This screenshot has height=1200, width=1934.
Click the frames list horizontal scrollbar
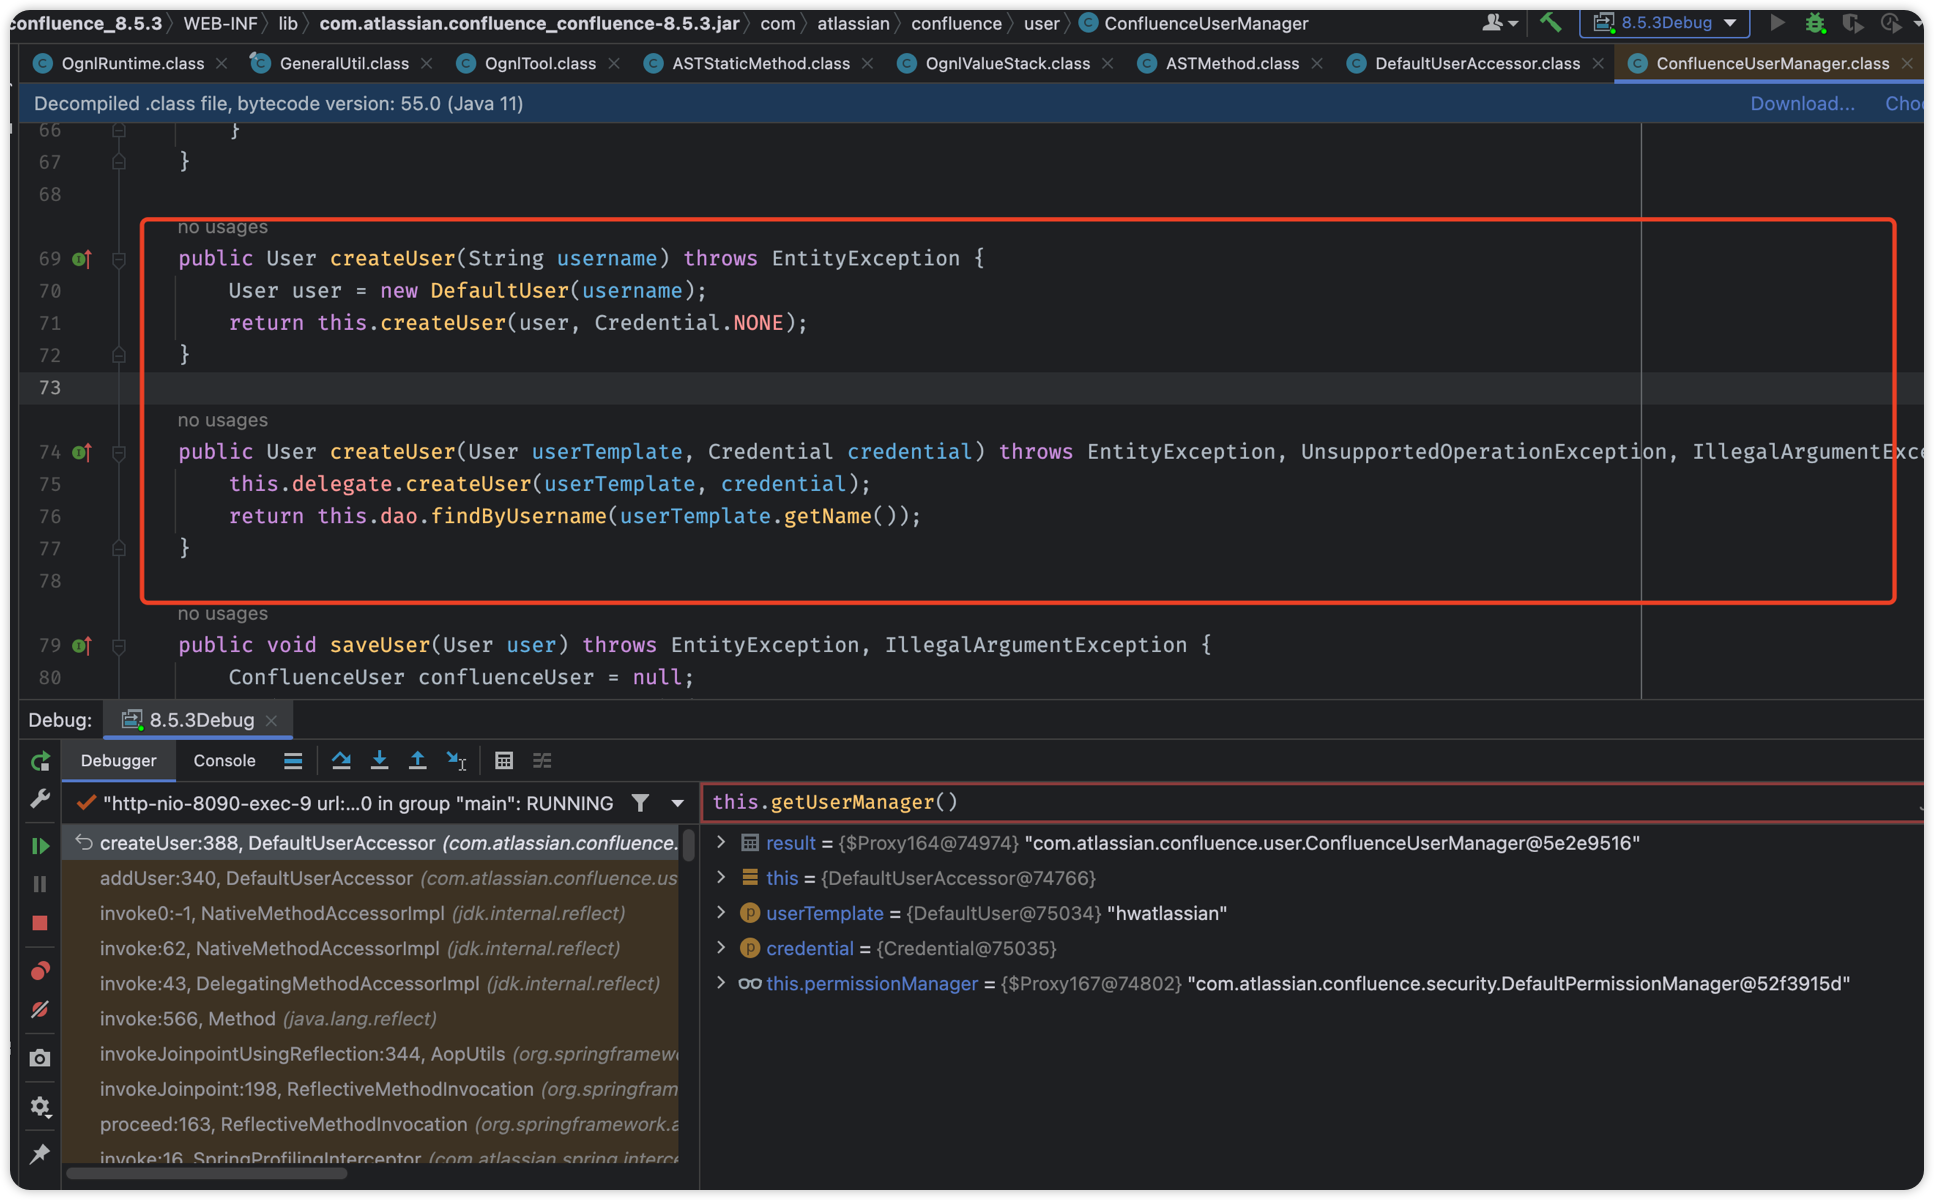pyautogui.click(x=208, y=1173)
